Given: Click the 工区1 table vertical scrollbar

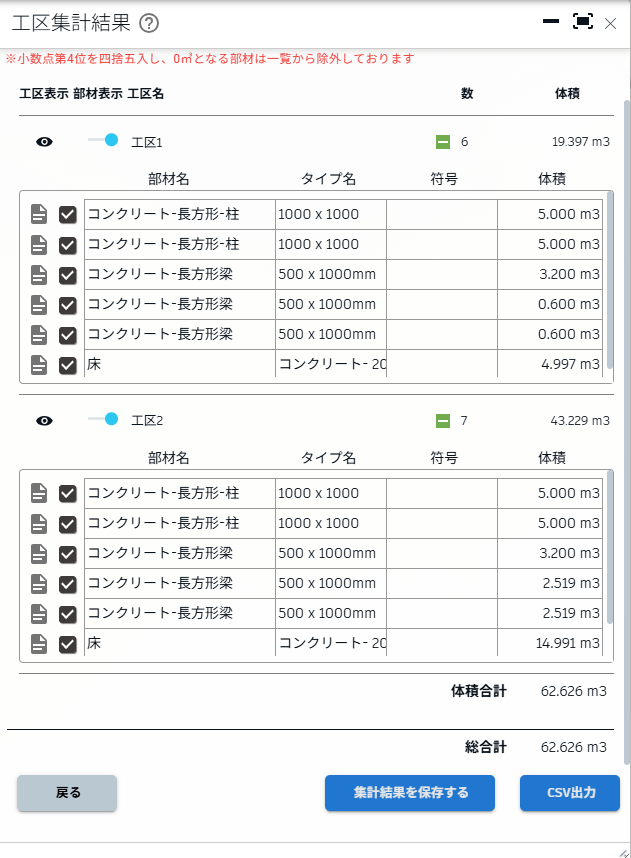Looking at the screenshot, I should (610, 281).
